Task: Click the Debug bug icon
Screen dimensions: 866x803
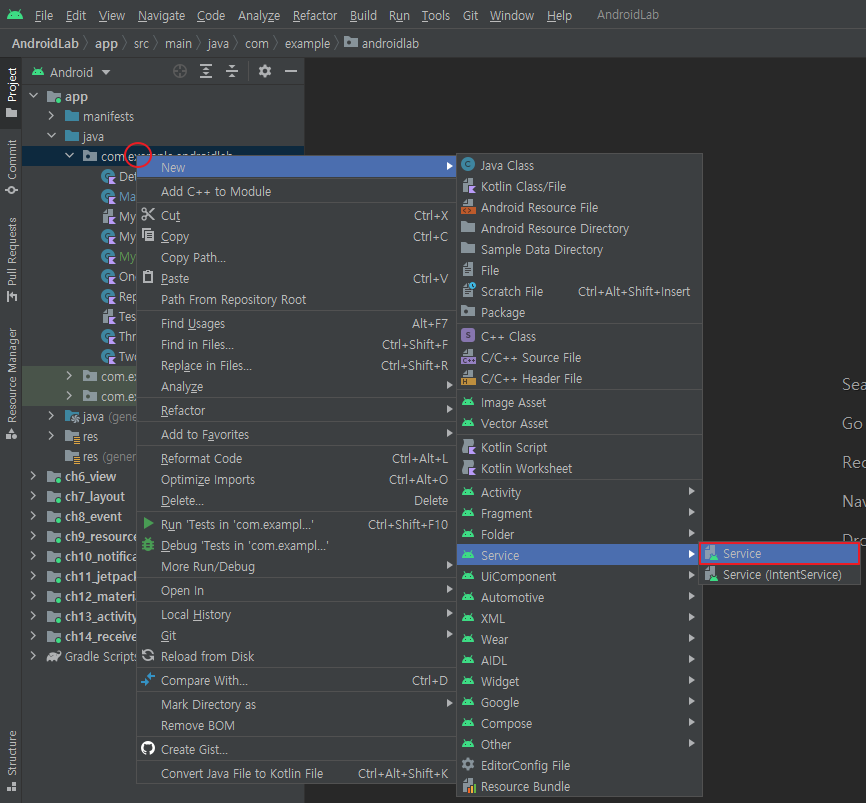Action: (148, 545)
